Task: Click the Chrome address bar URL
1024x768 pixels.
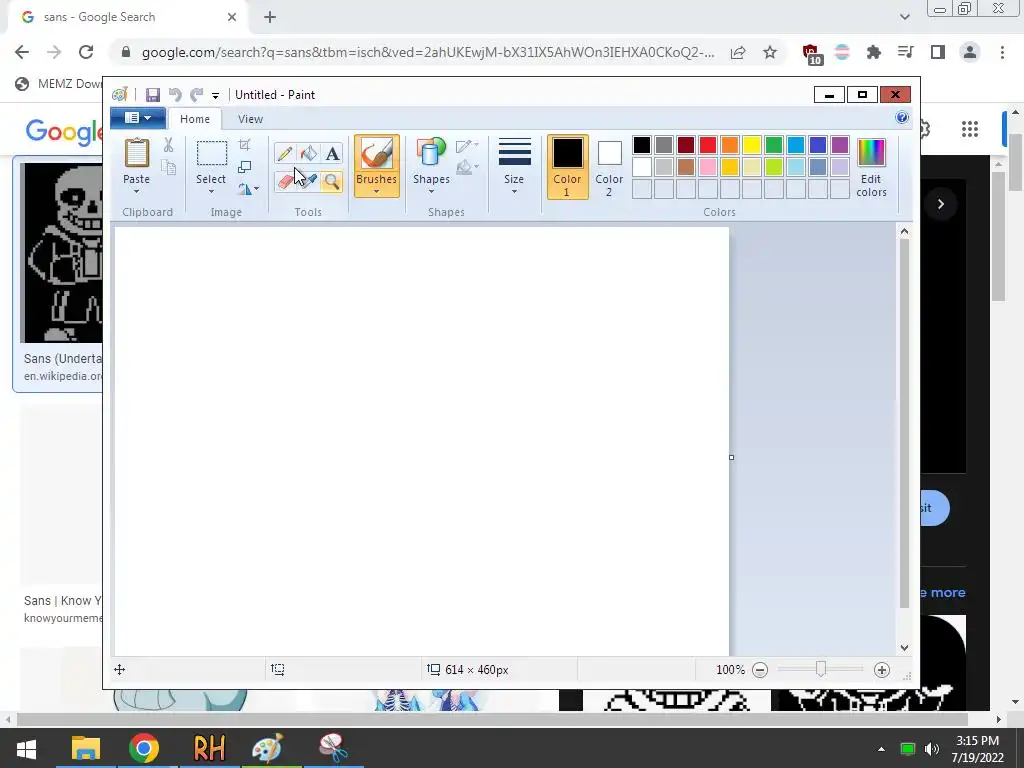Action: click(428, 52)
